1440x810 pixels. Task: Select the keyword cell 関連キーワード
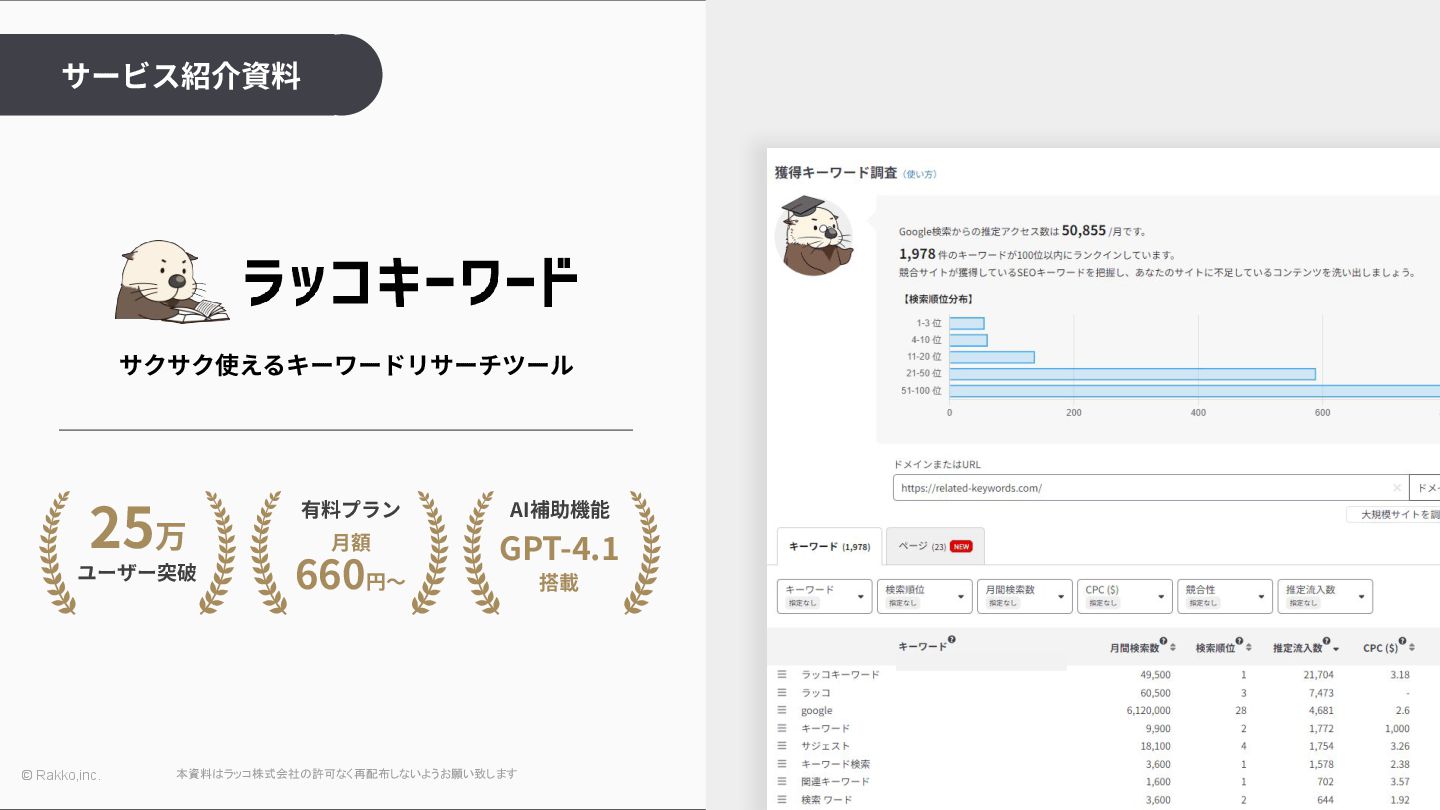point(835,782)
